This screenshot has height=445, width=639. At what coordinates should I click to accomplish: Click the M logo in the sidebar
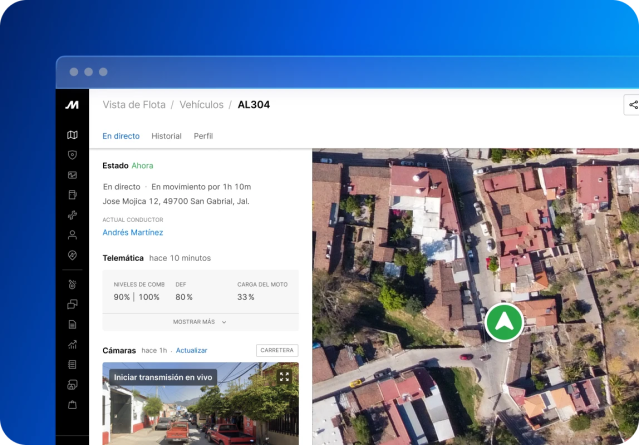click(72, 105)
